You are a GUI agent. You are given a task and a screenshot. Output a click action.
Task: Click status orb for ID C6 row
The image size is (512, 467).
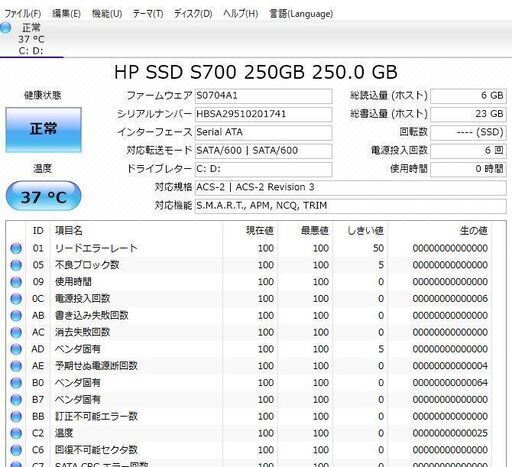tap(16, 450)
